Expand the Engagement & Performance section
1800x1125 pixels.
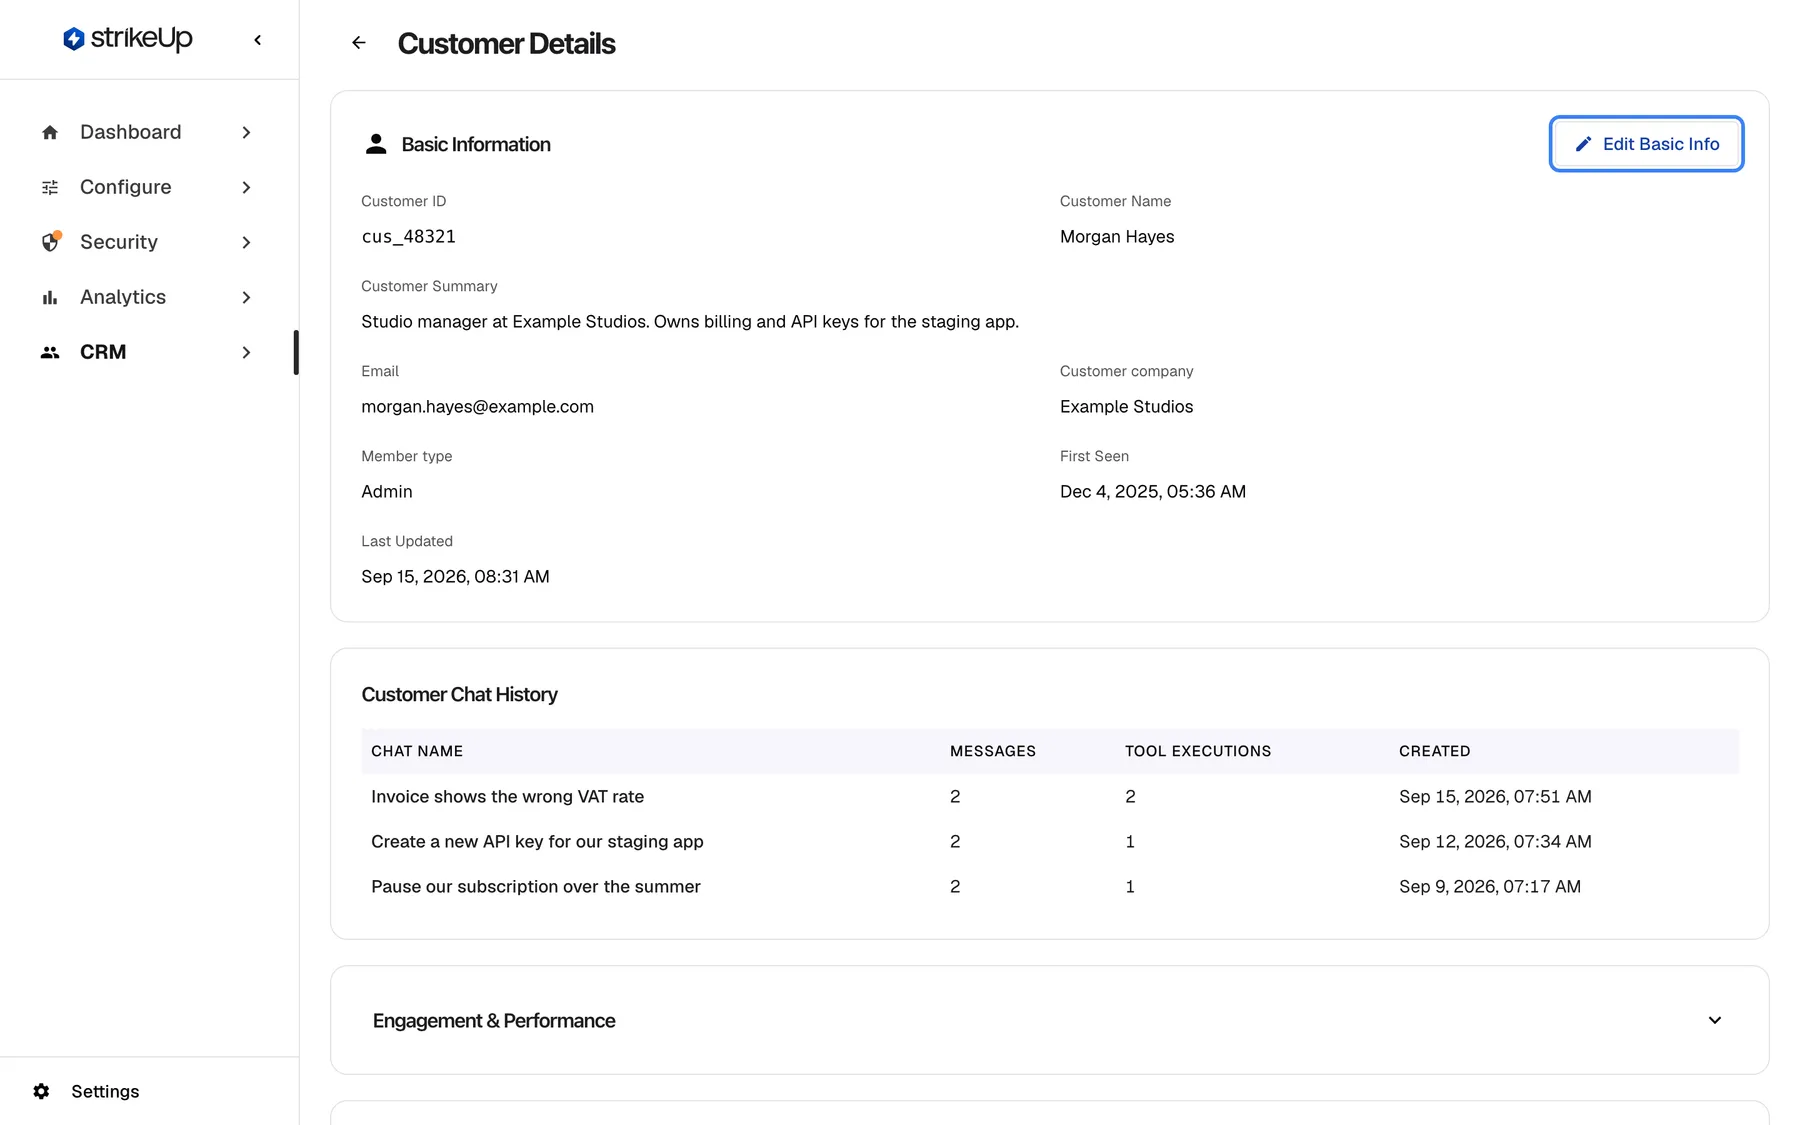(1715, 1021)
